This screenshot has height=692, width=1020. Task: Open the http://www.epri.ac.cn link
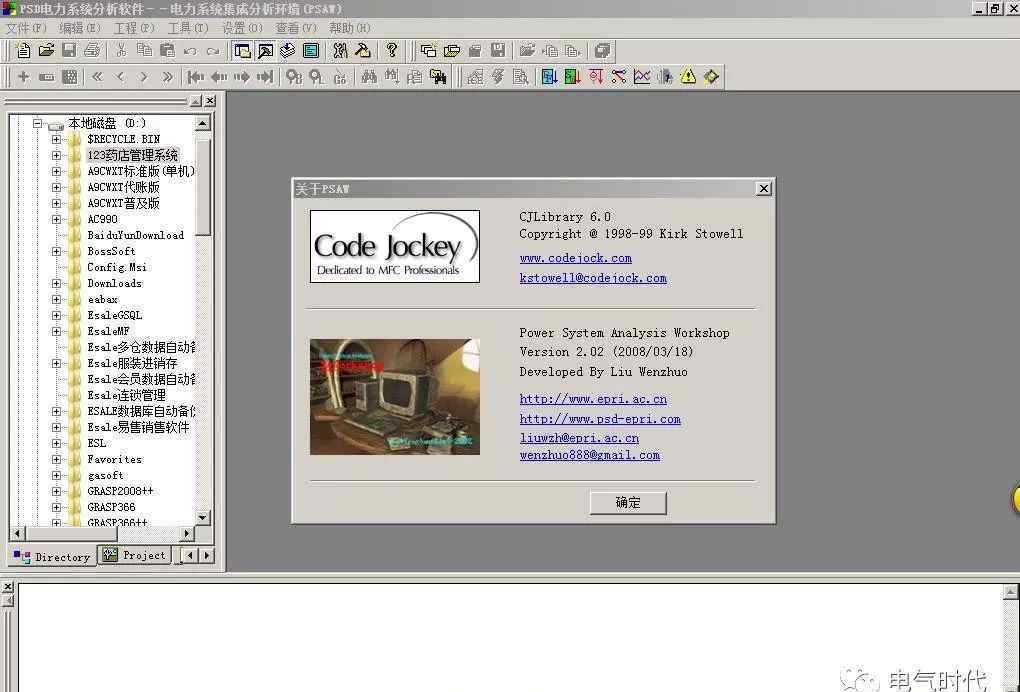click(x=593, y=399)
